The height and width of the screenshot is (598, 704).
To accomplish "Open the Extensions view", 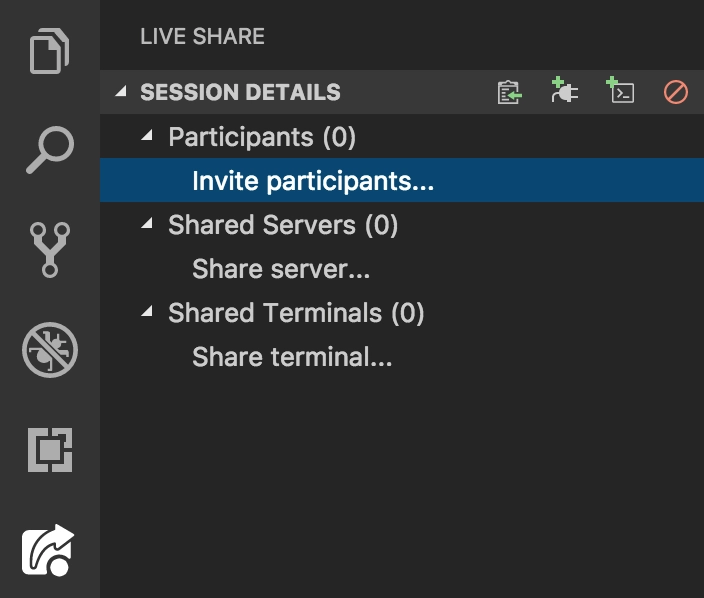I will (50, 450).
